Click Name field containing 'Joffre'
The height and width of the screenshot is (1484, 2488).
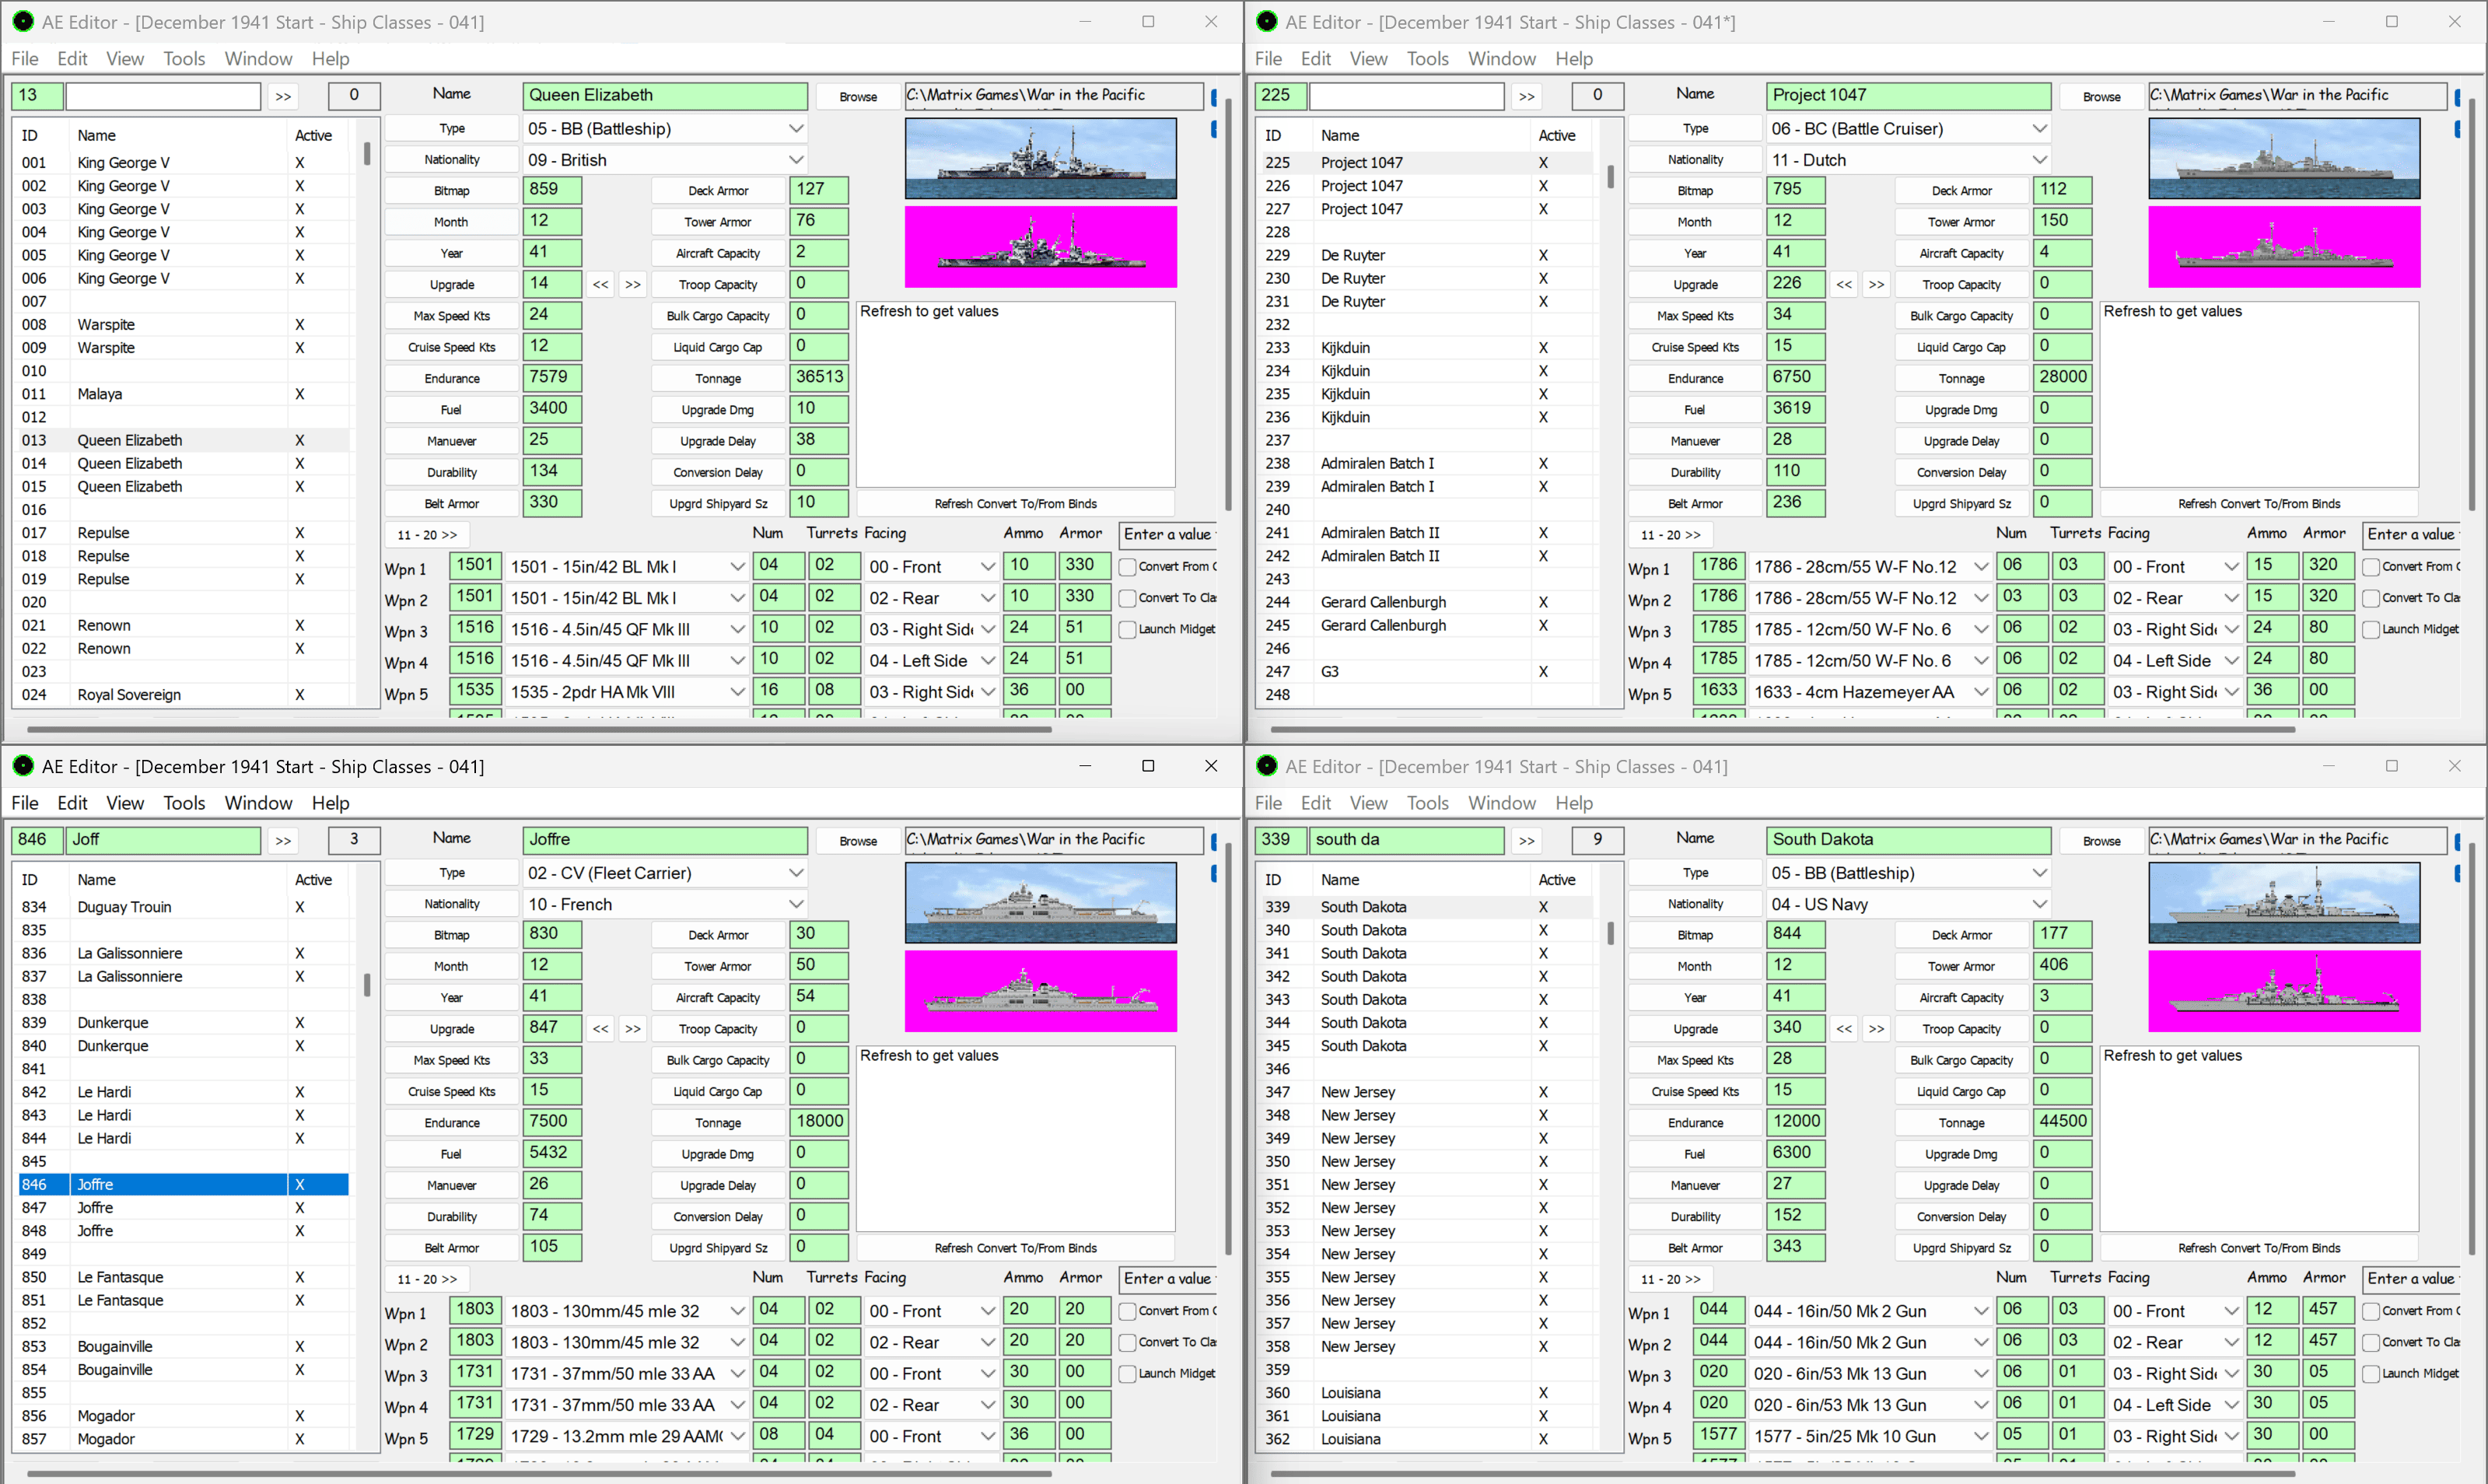pos(665,840)
